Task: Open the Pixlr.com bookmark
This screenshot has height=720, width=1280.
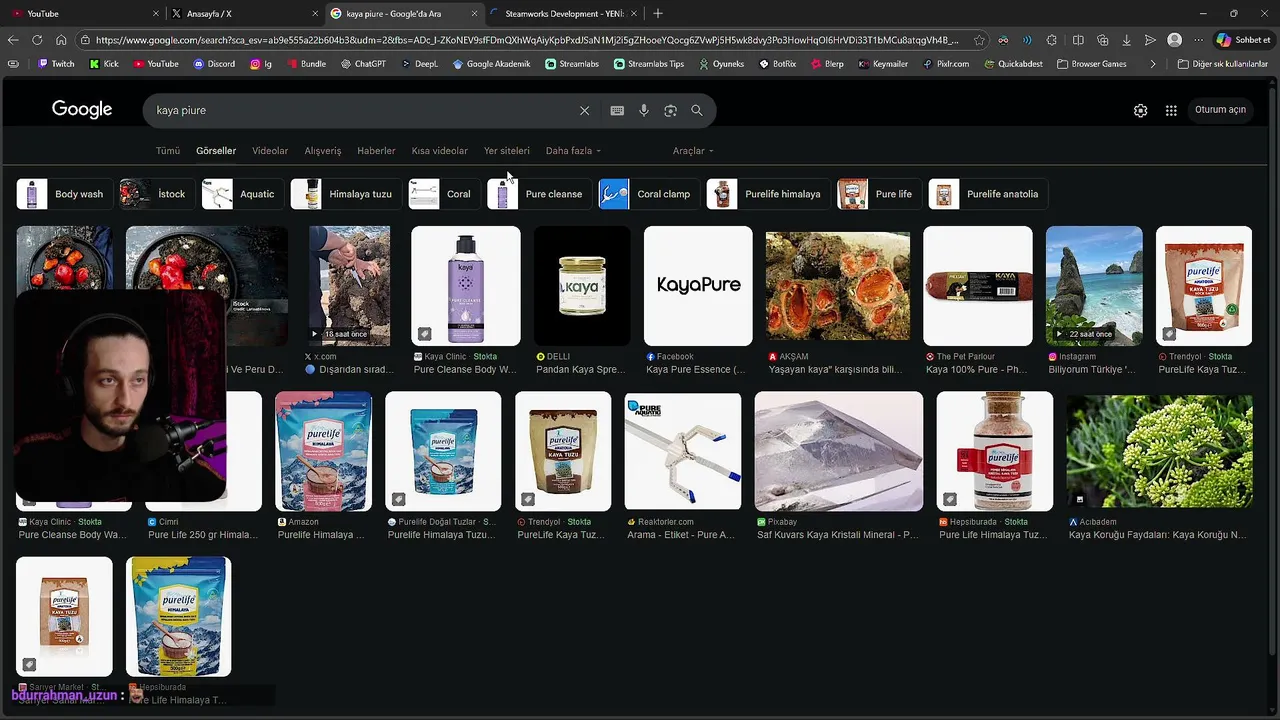Action: pyautogui.click(x=945, y=64)
